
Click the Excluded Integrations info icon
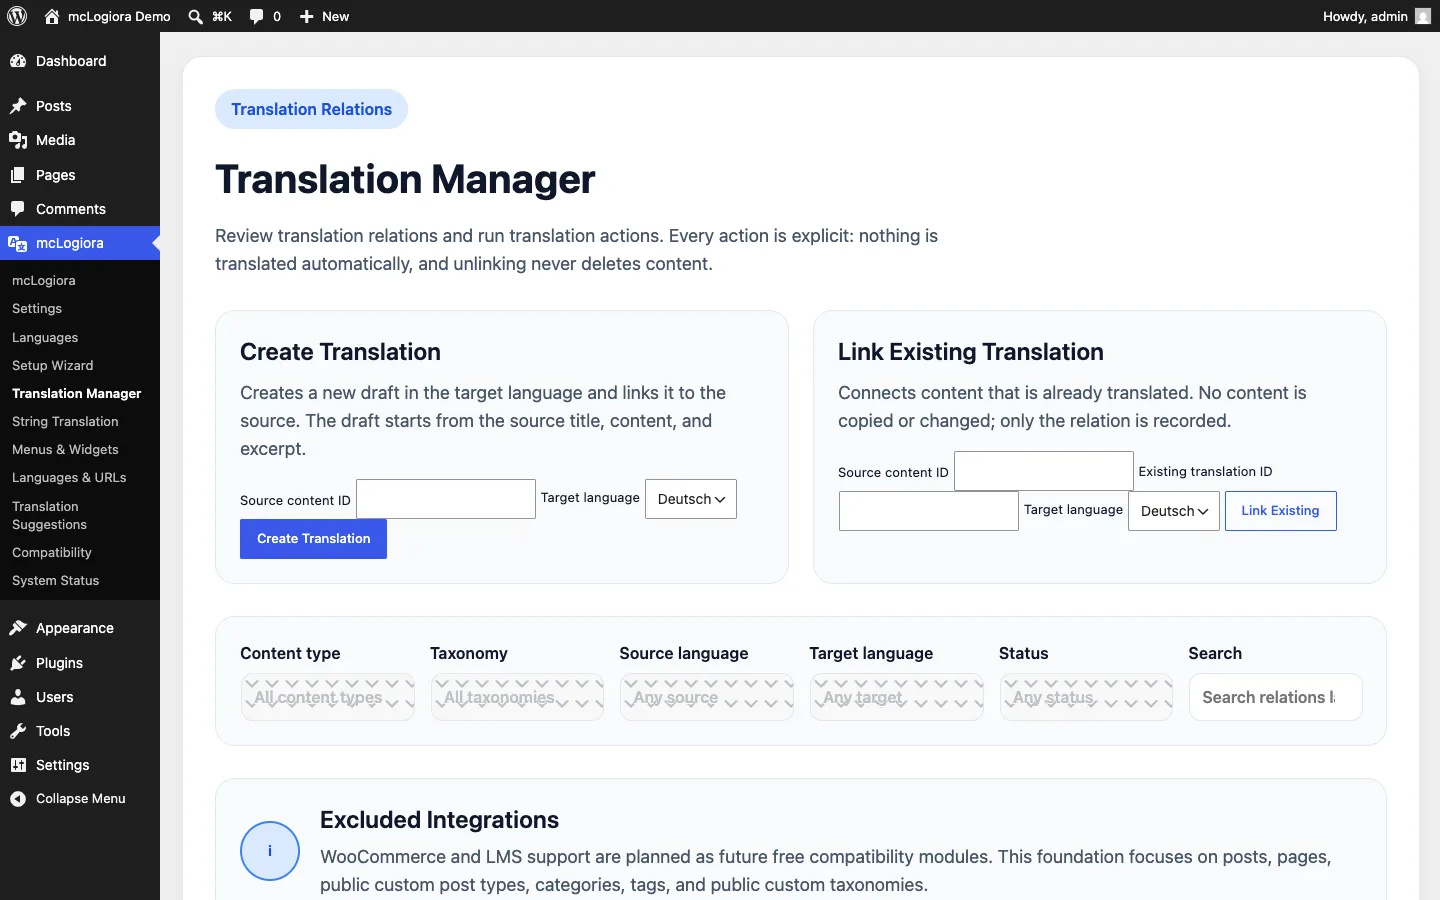(x=270, y=851)
